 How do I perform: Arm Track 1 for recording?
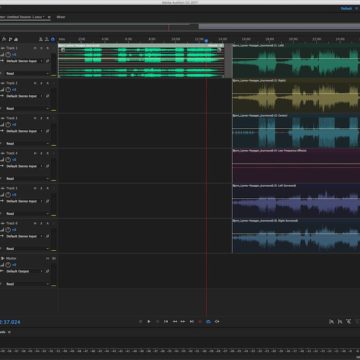(x=47, y=48)
